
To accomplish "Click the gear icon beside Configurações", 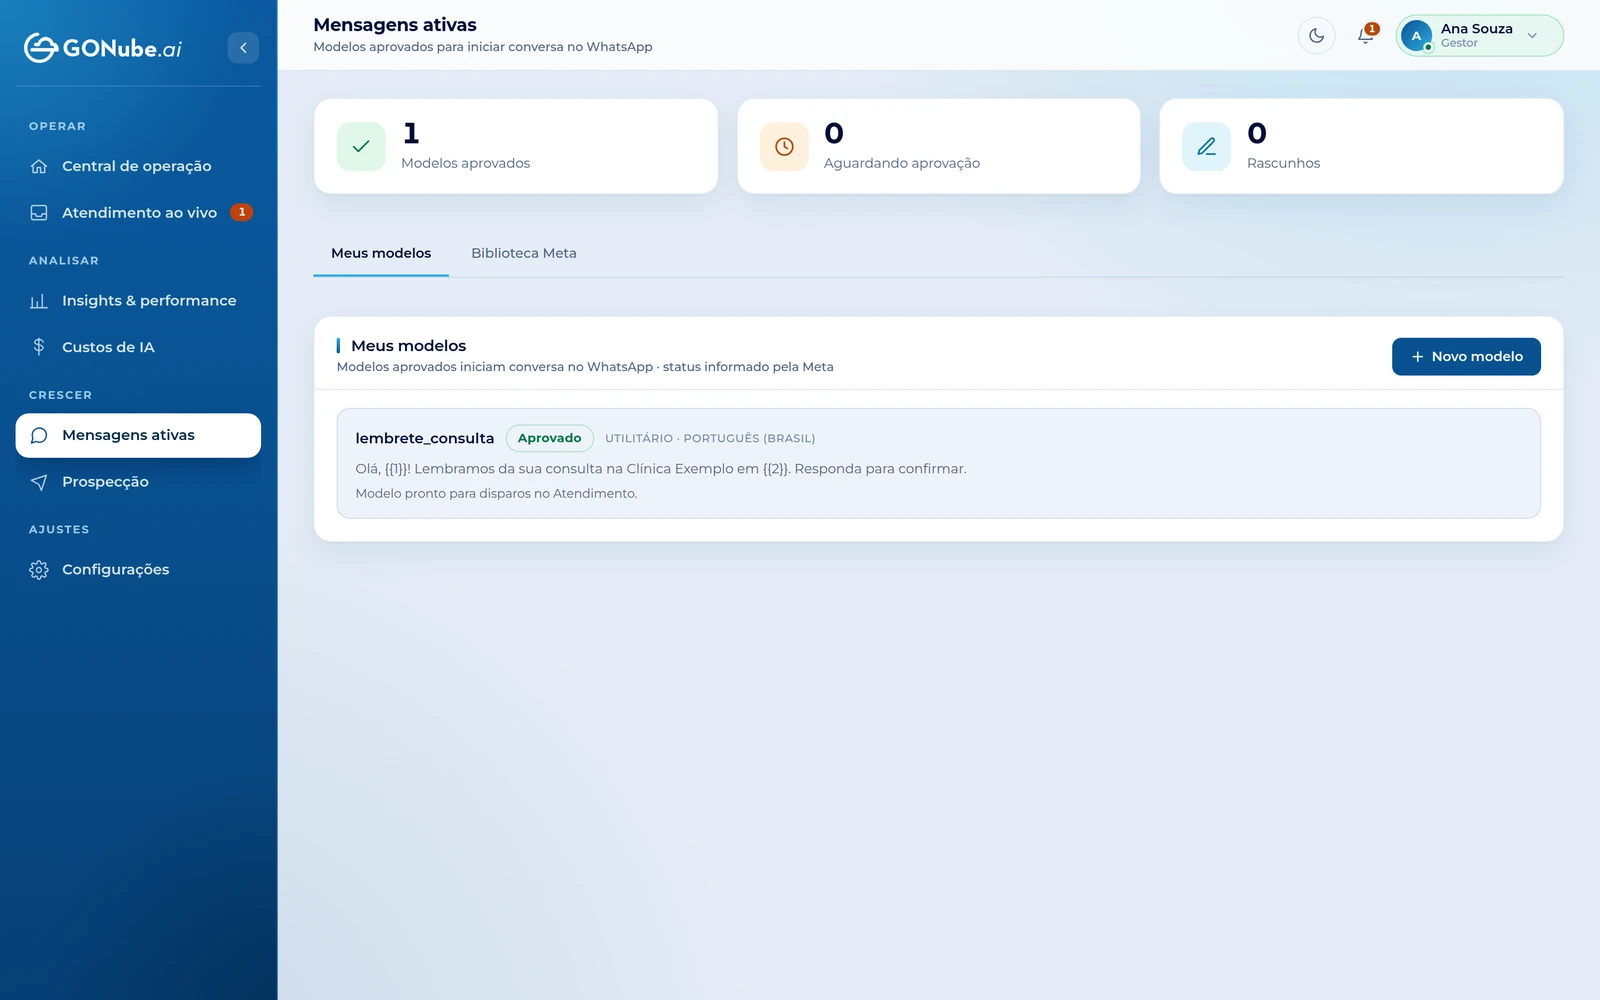I will click(39, 570).
